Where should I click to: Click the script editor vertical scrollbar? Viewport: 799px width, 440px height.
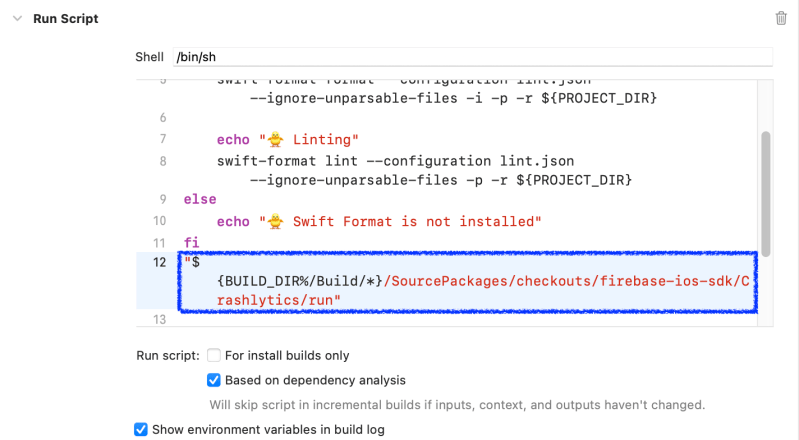coord(765,190)
